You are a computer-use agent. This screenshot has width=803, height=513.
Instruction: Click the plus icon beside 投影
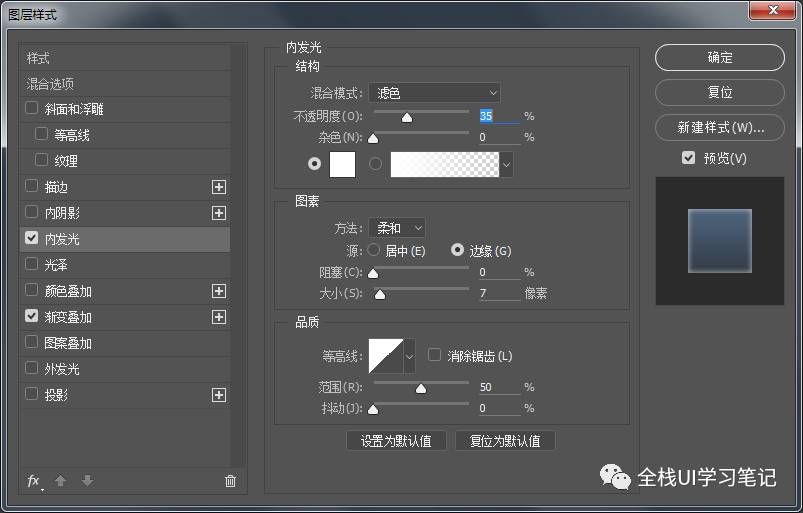coord(219,395)
